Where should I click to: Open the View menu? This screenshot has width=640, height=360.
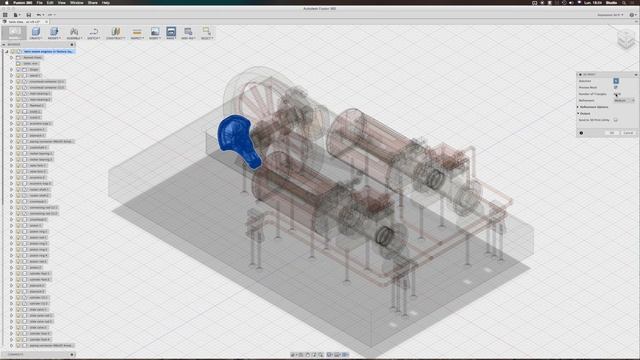[x=62, y=2]
